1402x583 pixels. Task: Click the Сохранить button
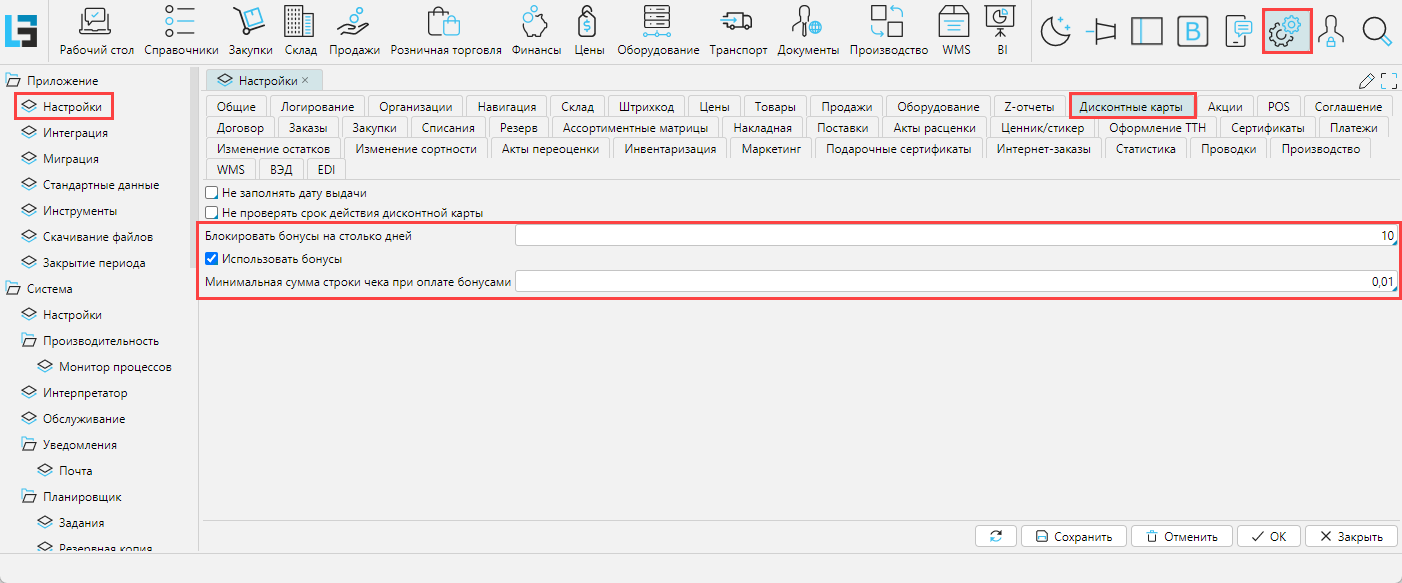(x=1074, y=536)
